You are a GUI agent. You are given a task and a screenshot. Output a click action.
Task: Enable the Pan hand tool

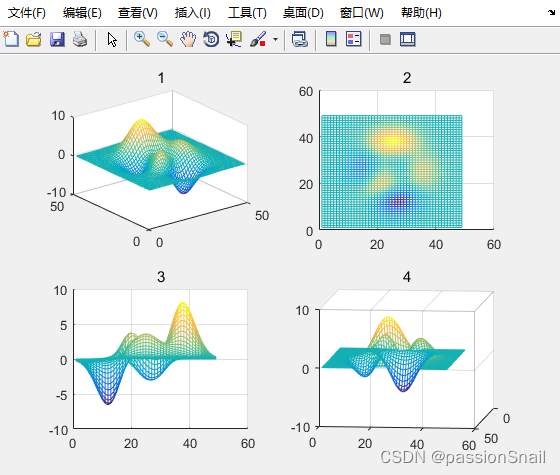click(188, 39)
